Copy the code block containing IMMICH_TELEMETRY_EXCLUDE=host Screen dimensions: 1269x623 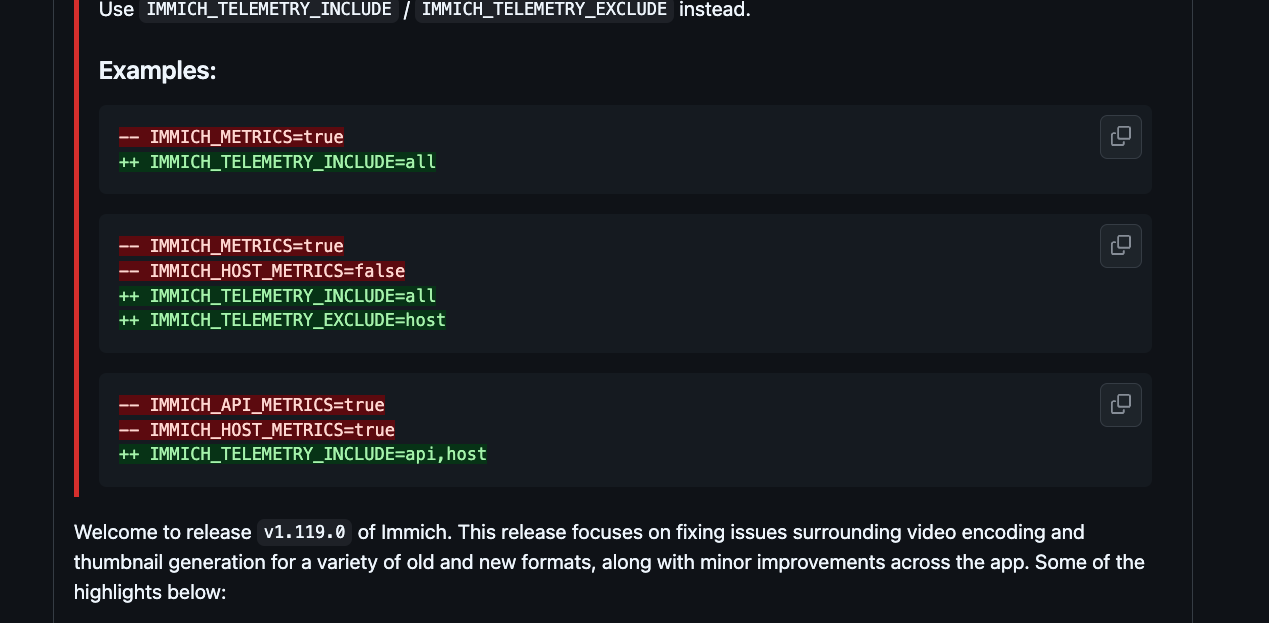point(1120,246)
